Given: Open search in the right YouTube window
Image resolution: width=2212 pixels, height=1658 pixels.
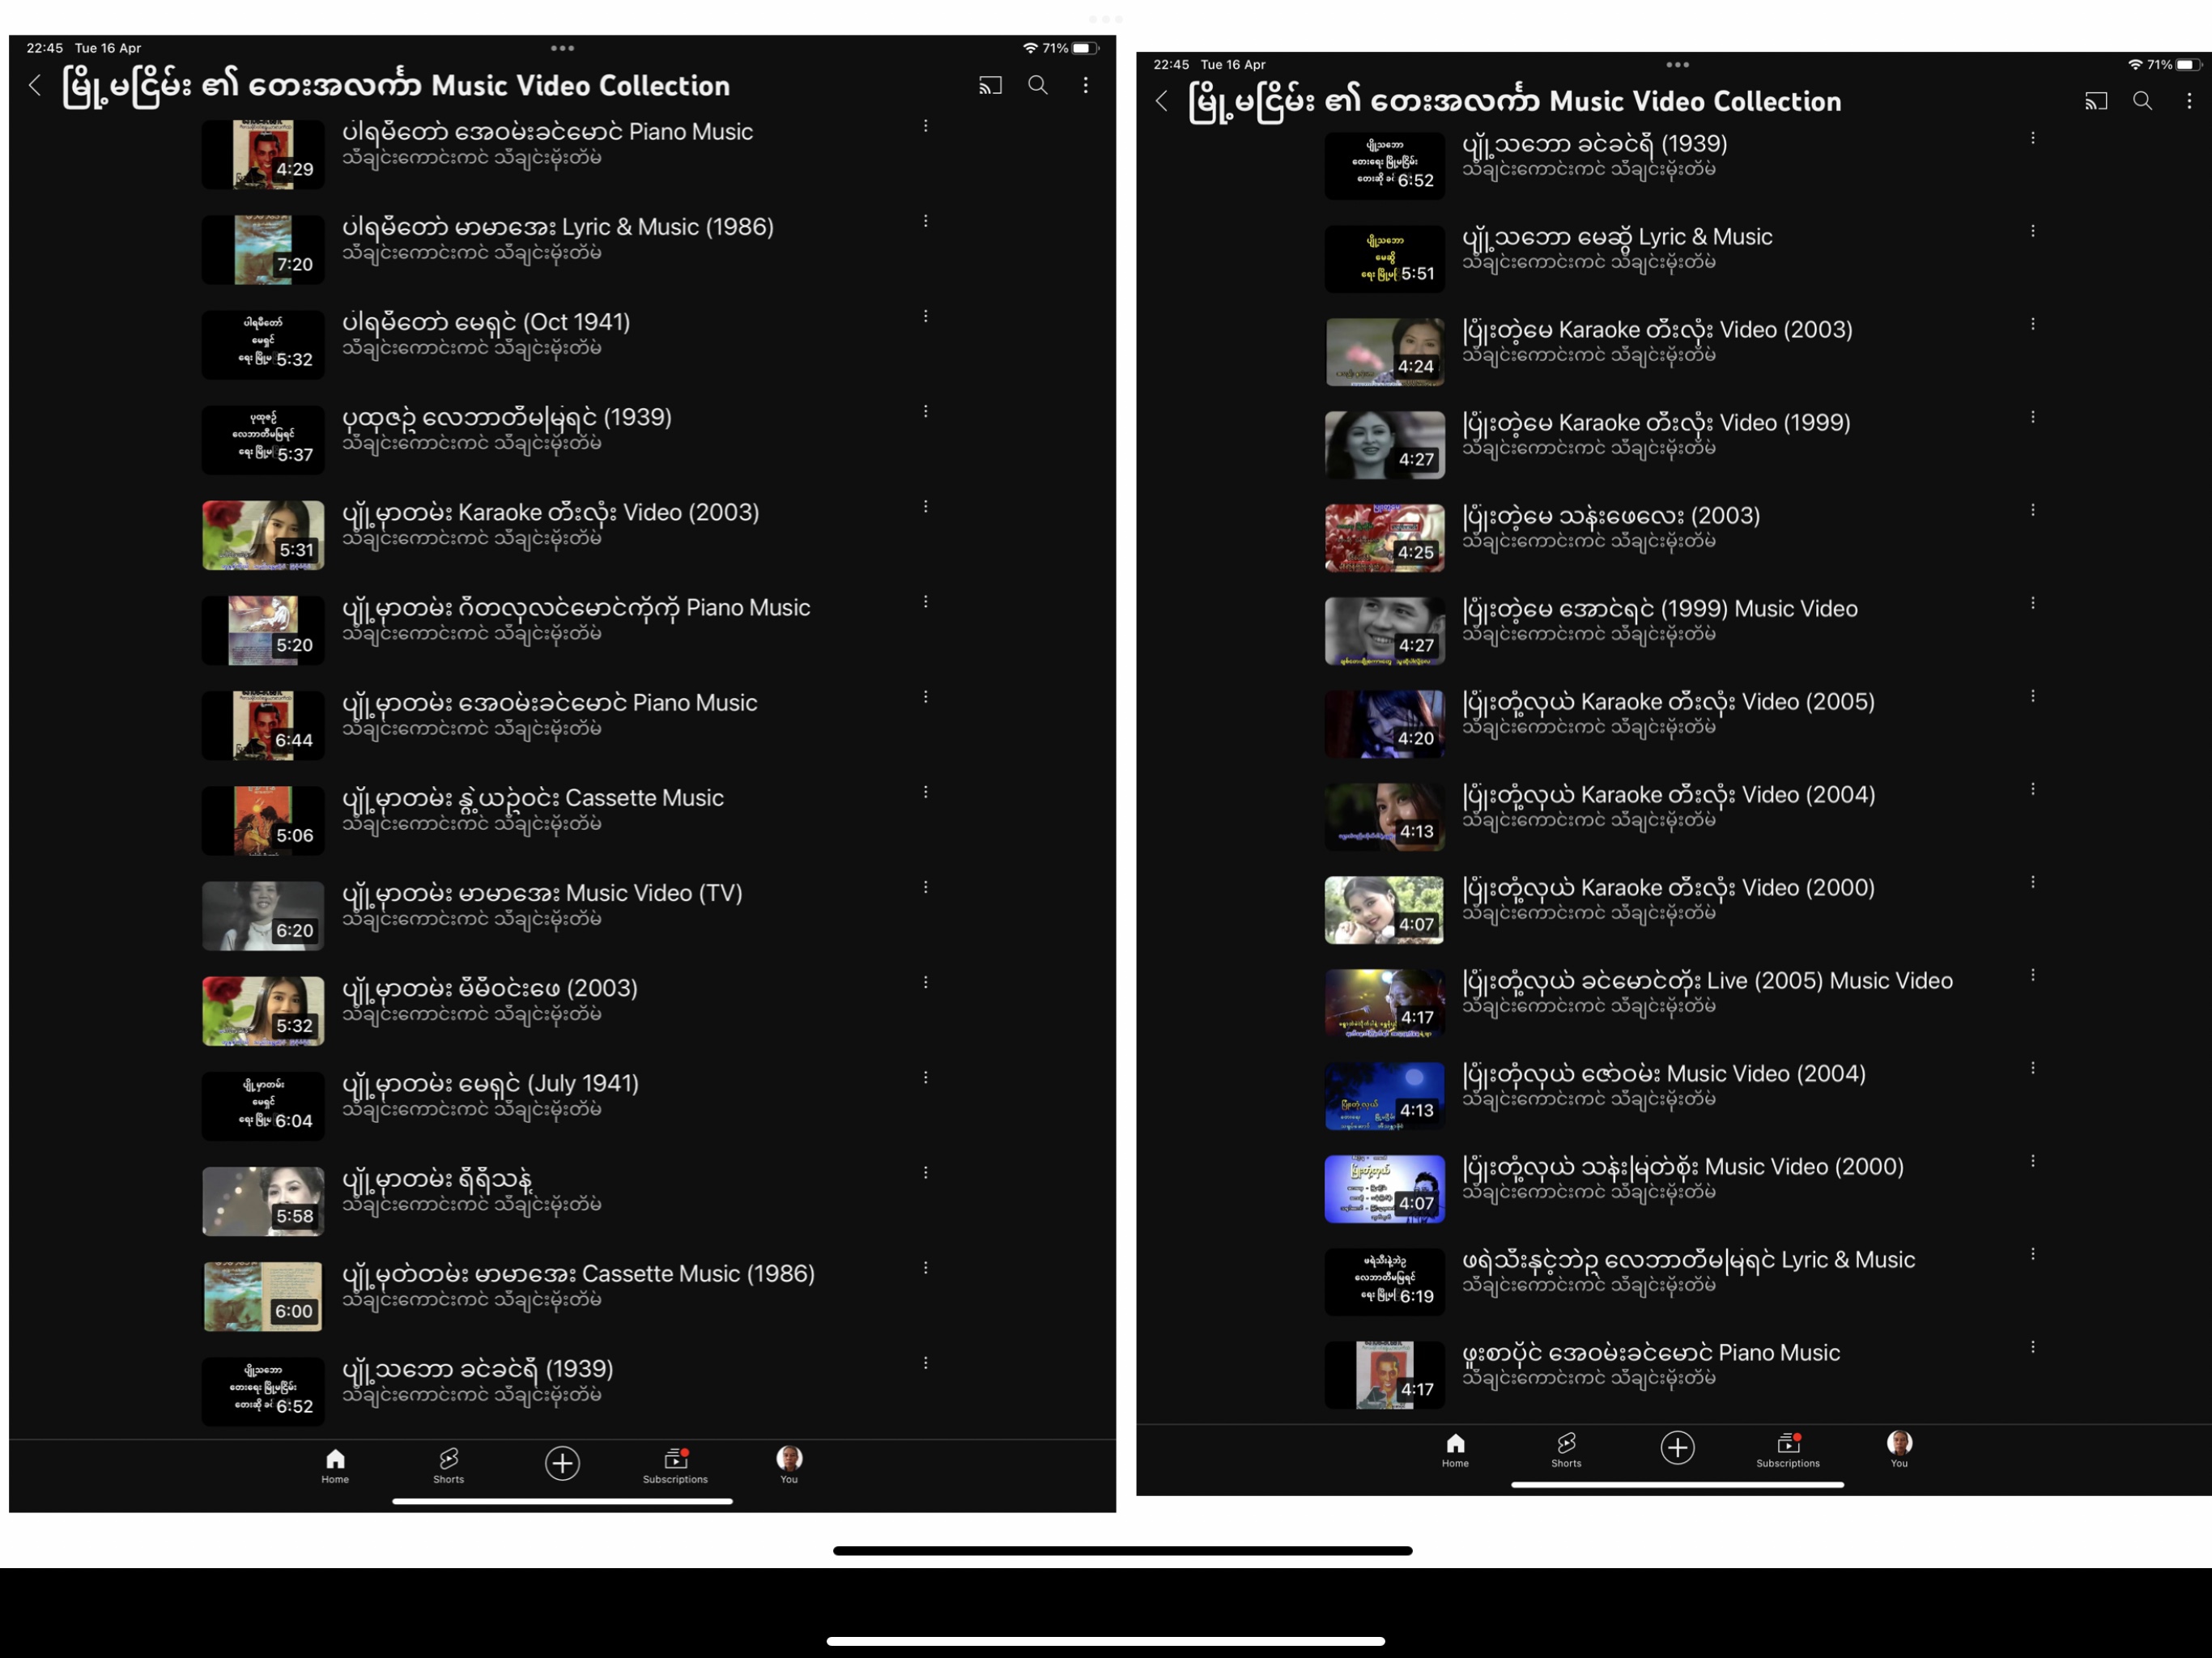Looking at the screenshot, I should tap(2142, 101).
